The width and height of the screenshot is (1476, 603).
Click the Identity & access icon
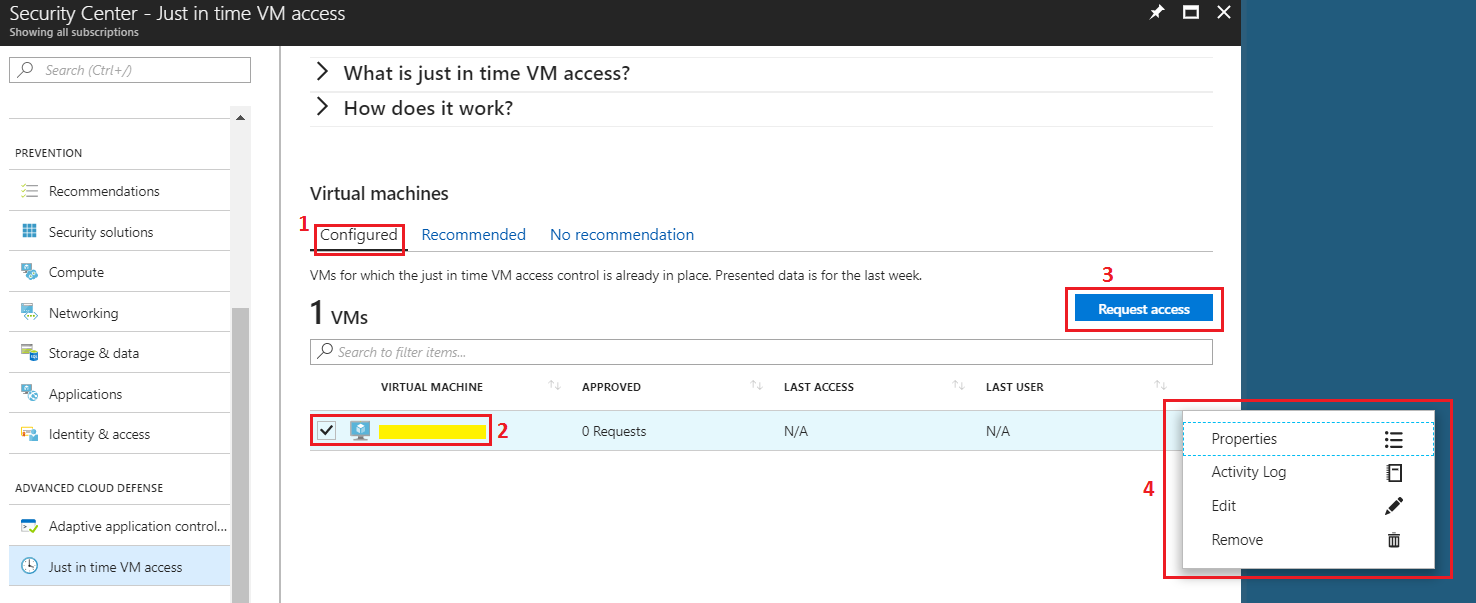point(30,434)
